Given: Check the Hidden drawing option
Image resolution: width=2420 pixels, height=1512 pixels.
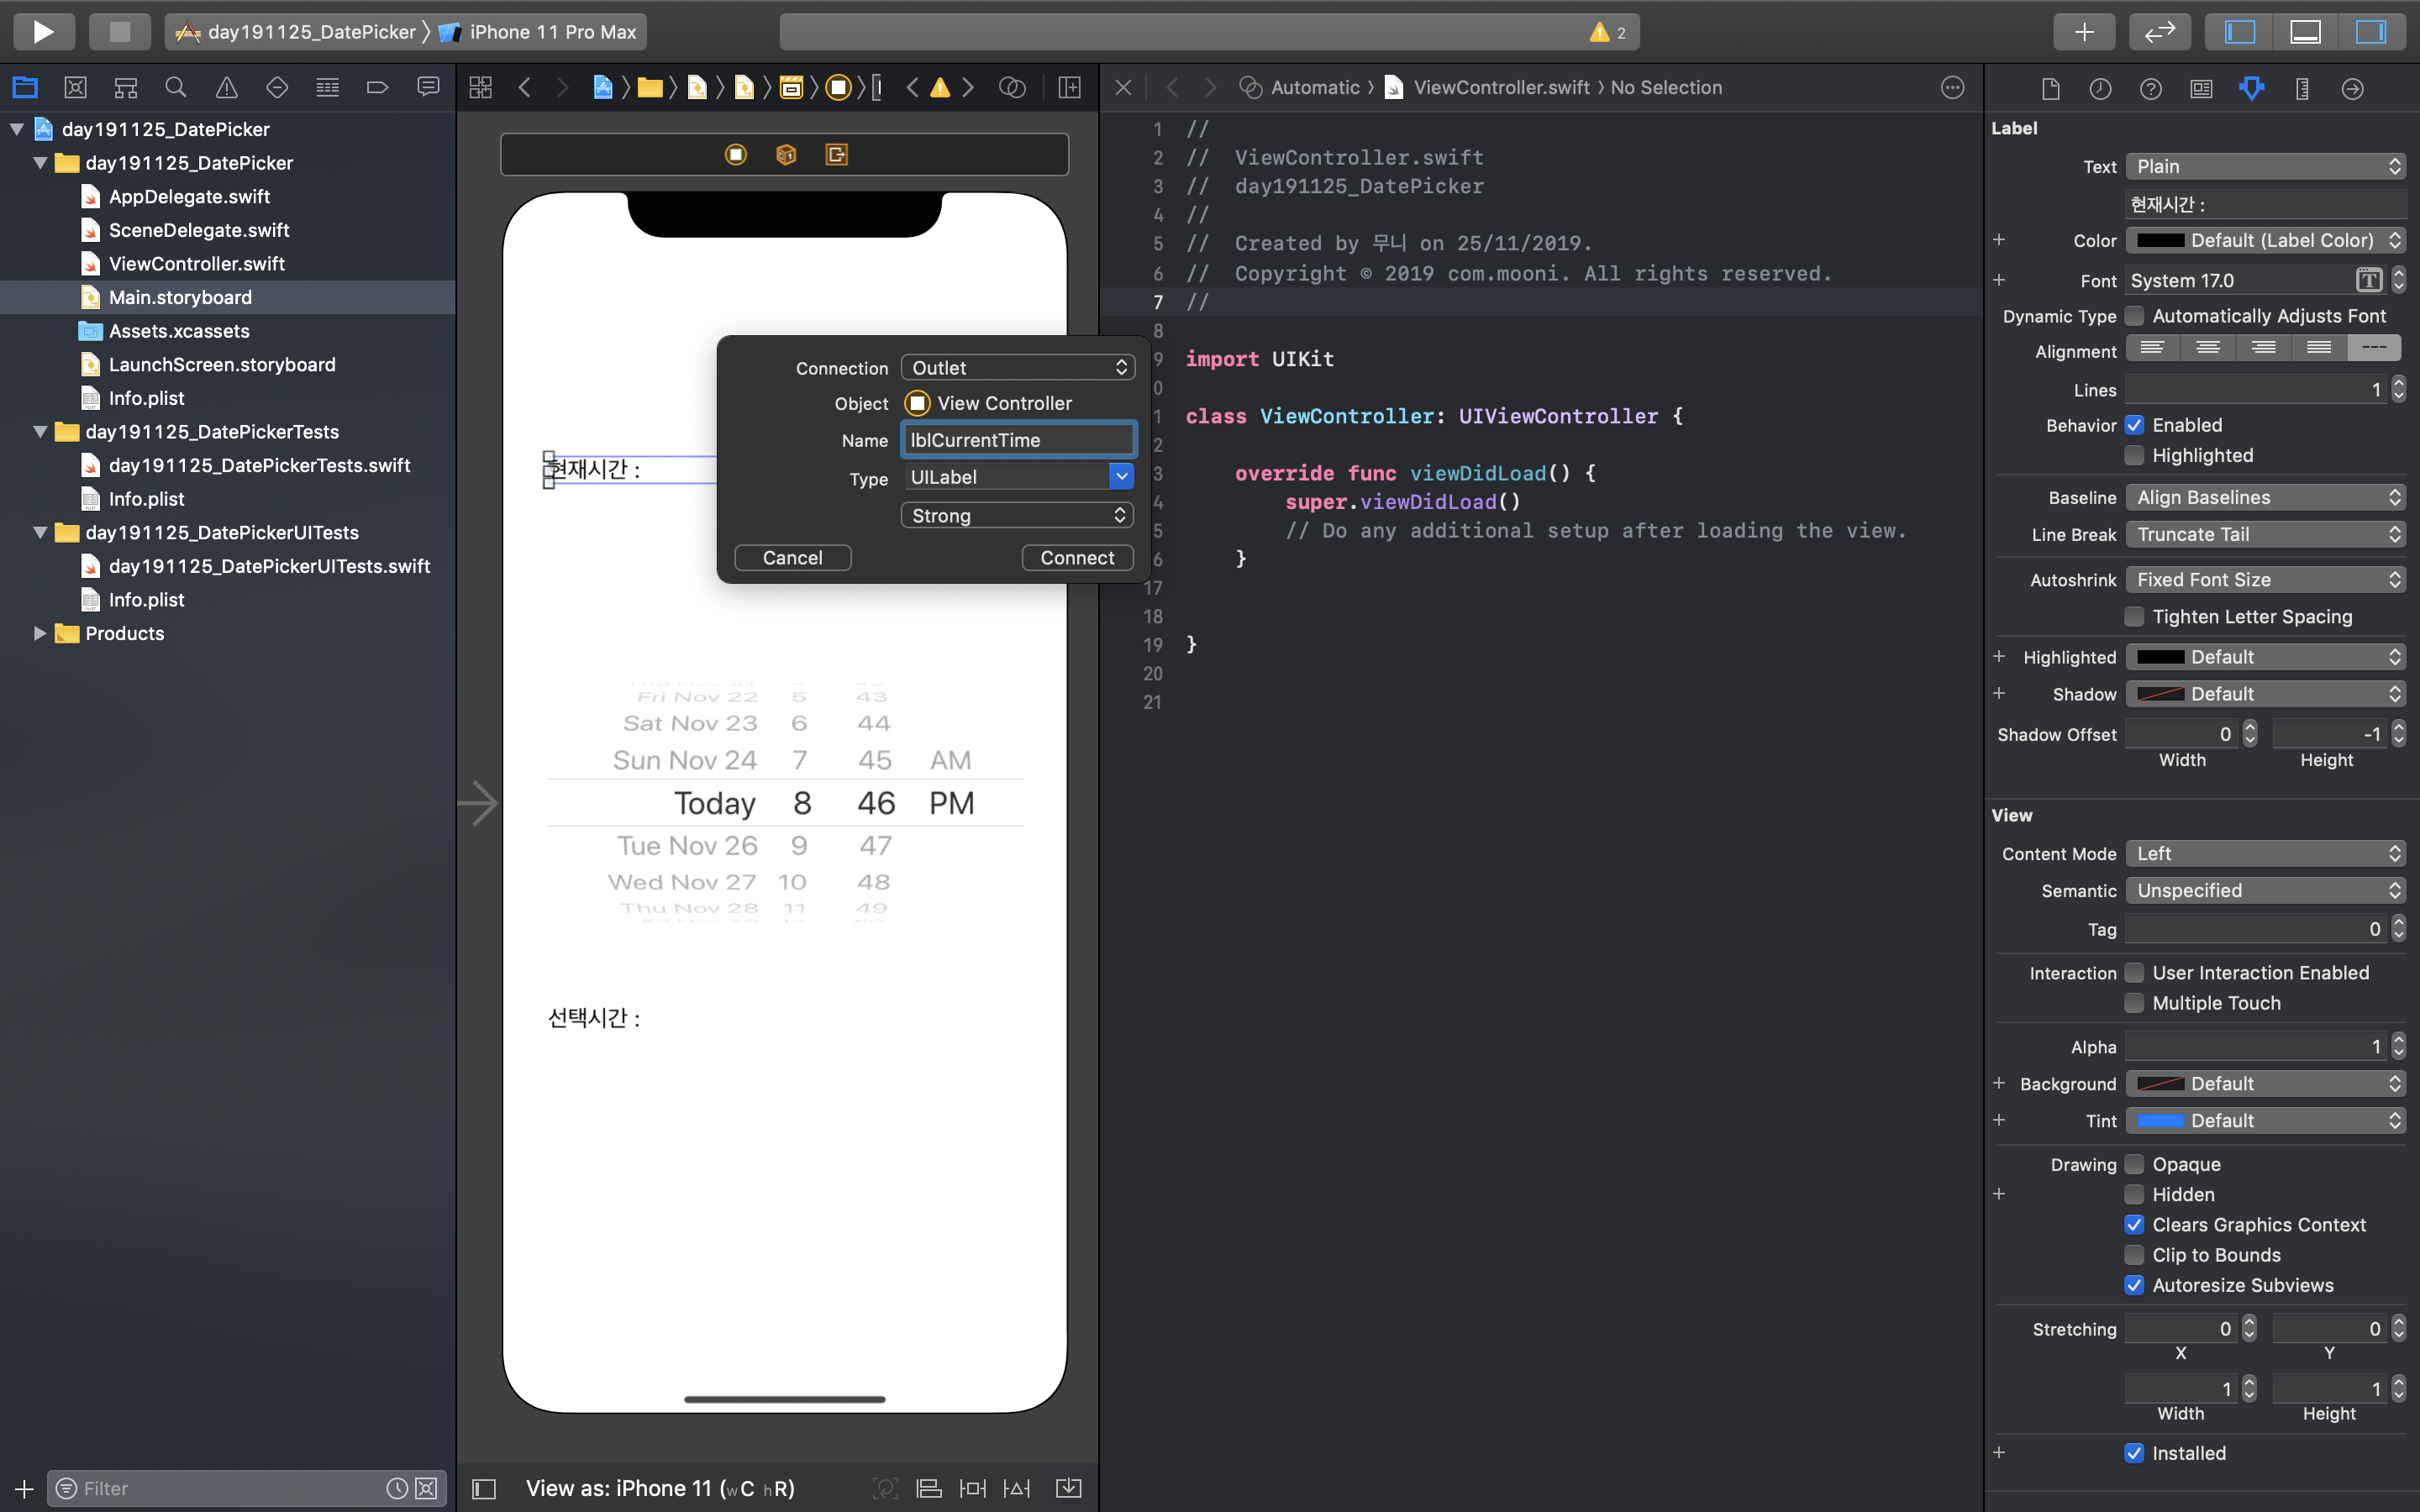Looking at the screenshot, I should click(x=2134, y=1194).
